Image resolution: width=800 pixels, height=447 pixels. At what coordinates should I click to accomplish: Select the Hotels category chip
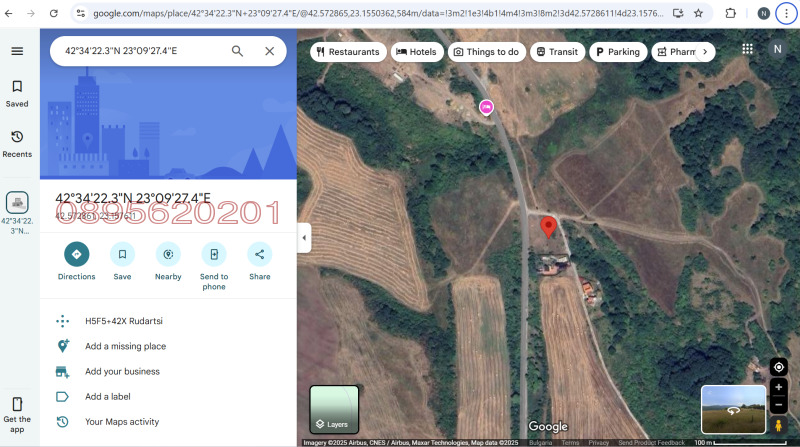(x=416, y=52)
